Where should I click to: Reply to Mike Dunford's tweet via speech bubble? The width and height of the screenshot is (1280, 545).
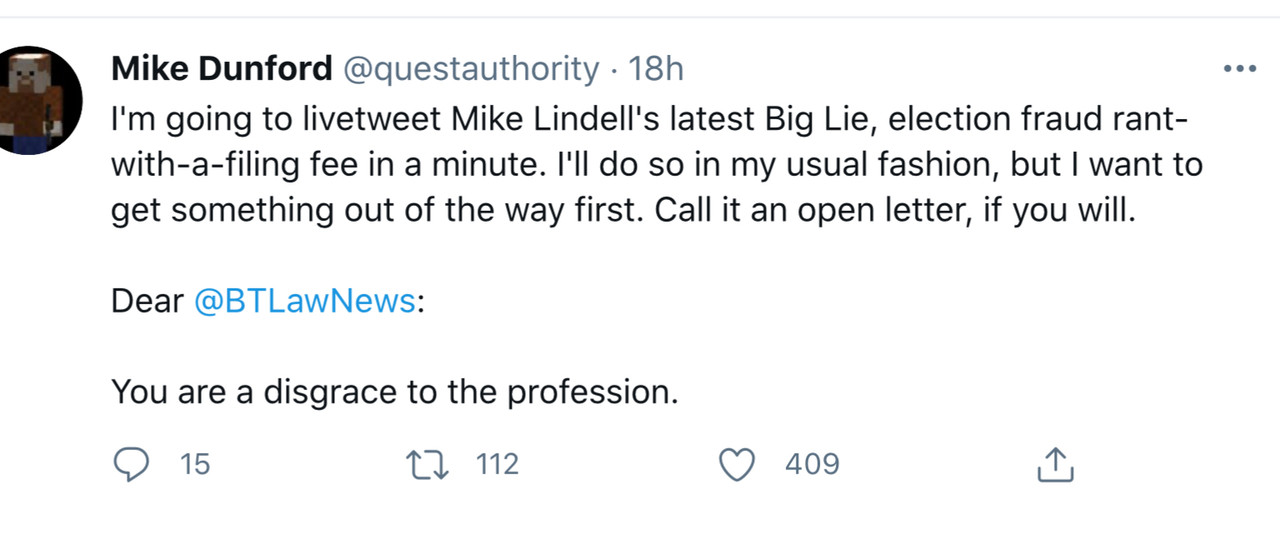click(130, 464)
